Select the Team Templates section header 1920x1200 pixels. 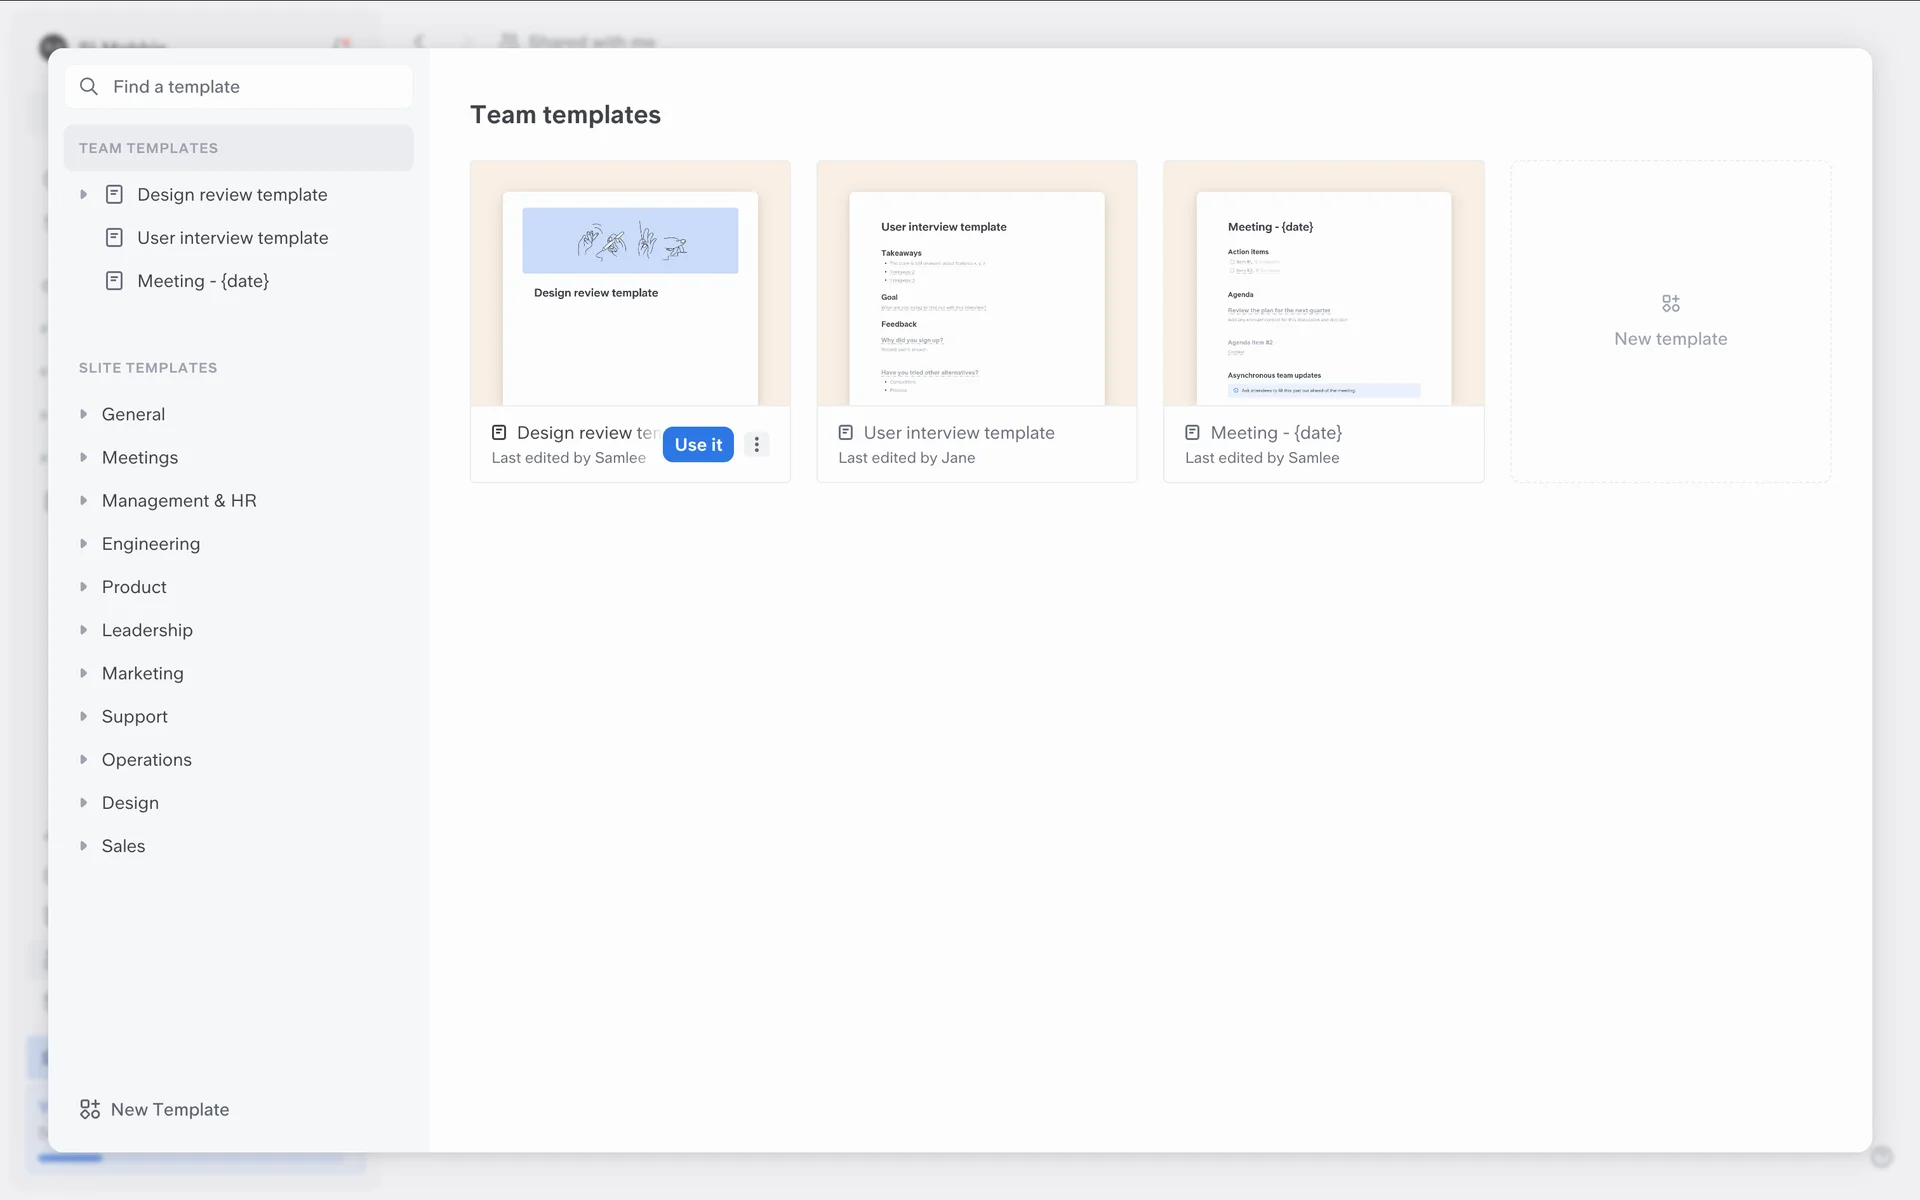[x=149, y=148]
